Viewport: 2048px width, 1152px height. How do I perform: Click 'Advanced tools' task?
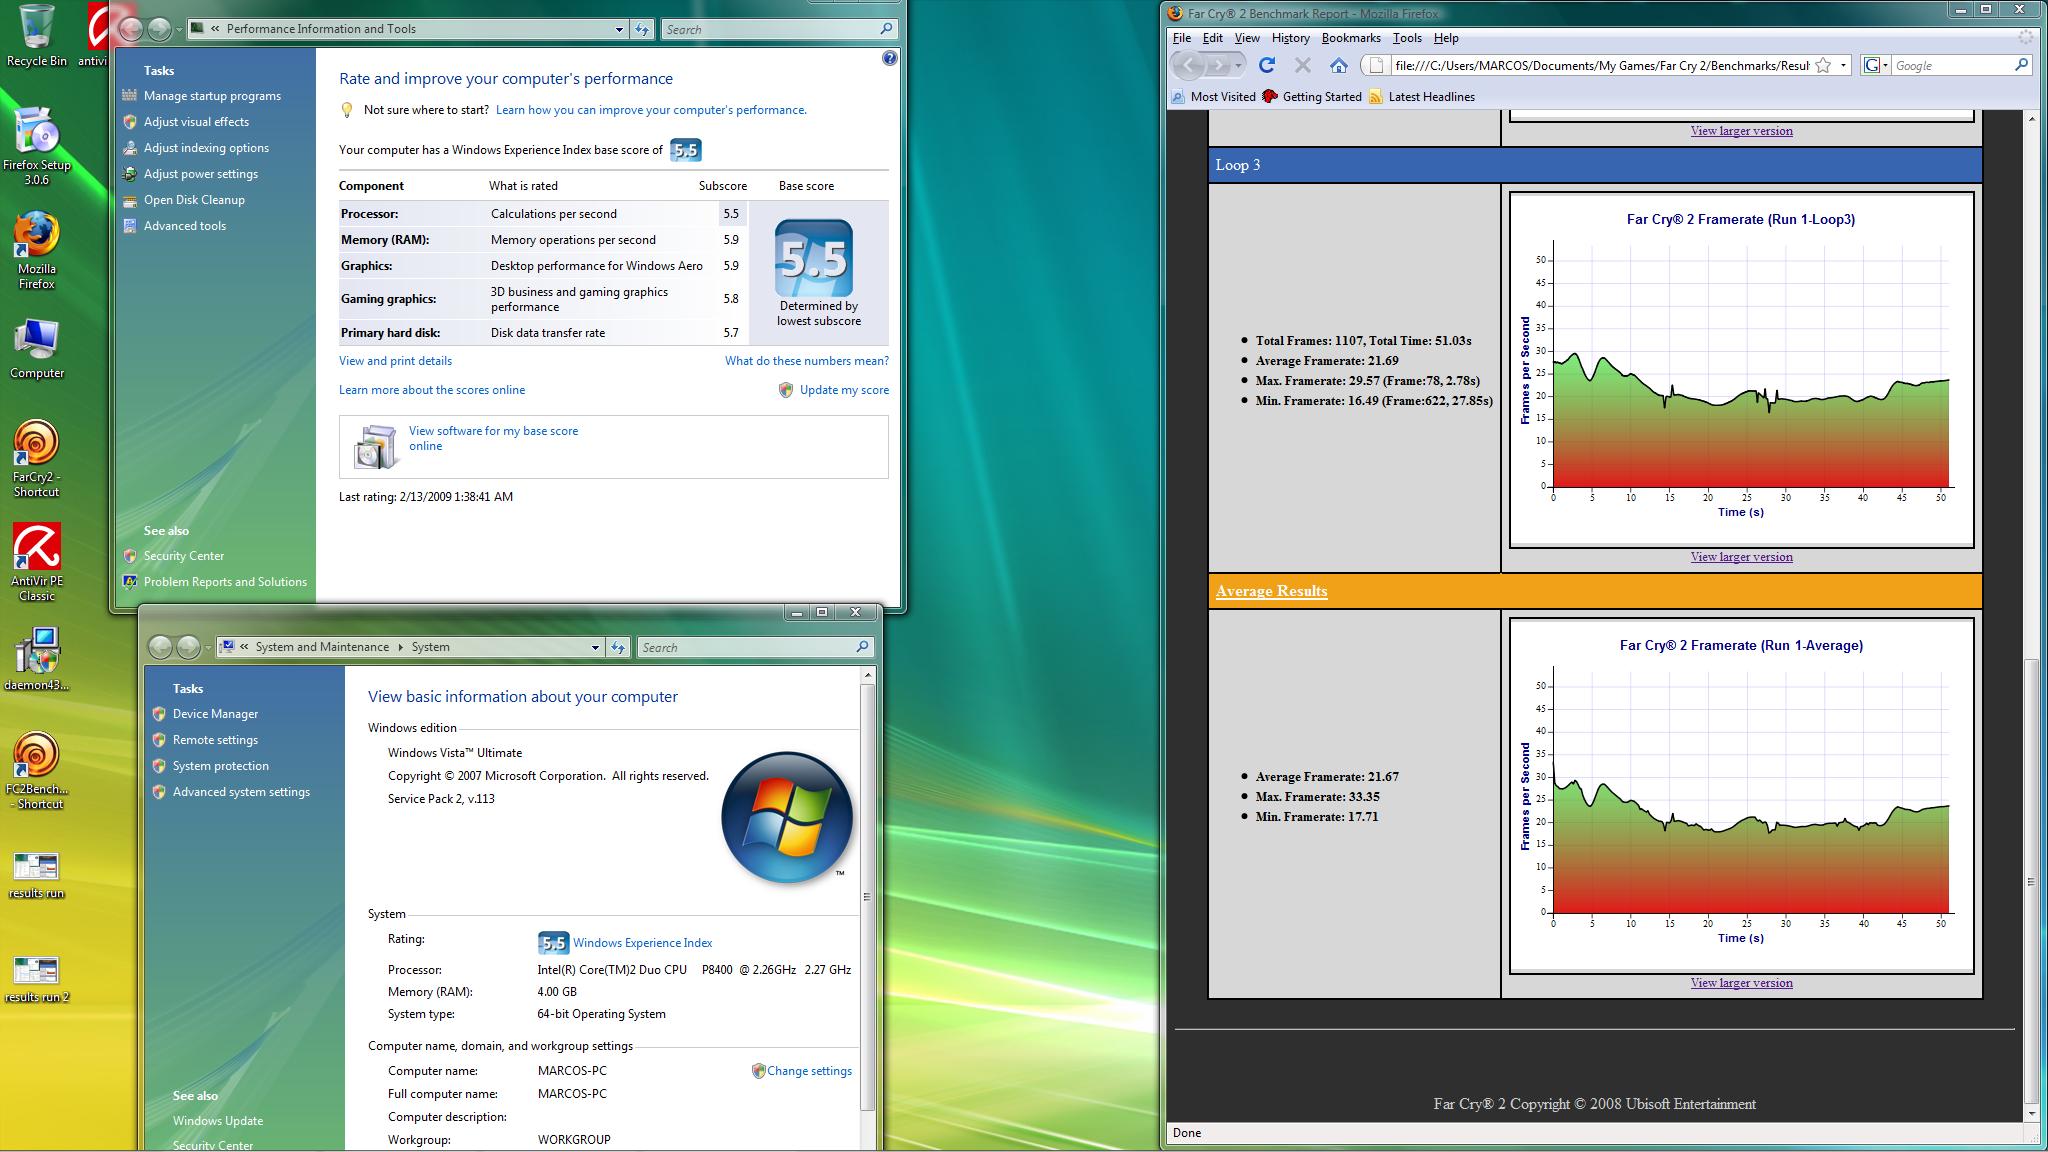[x=185, y=226]
